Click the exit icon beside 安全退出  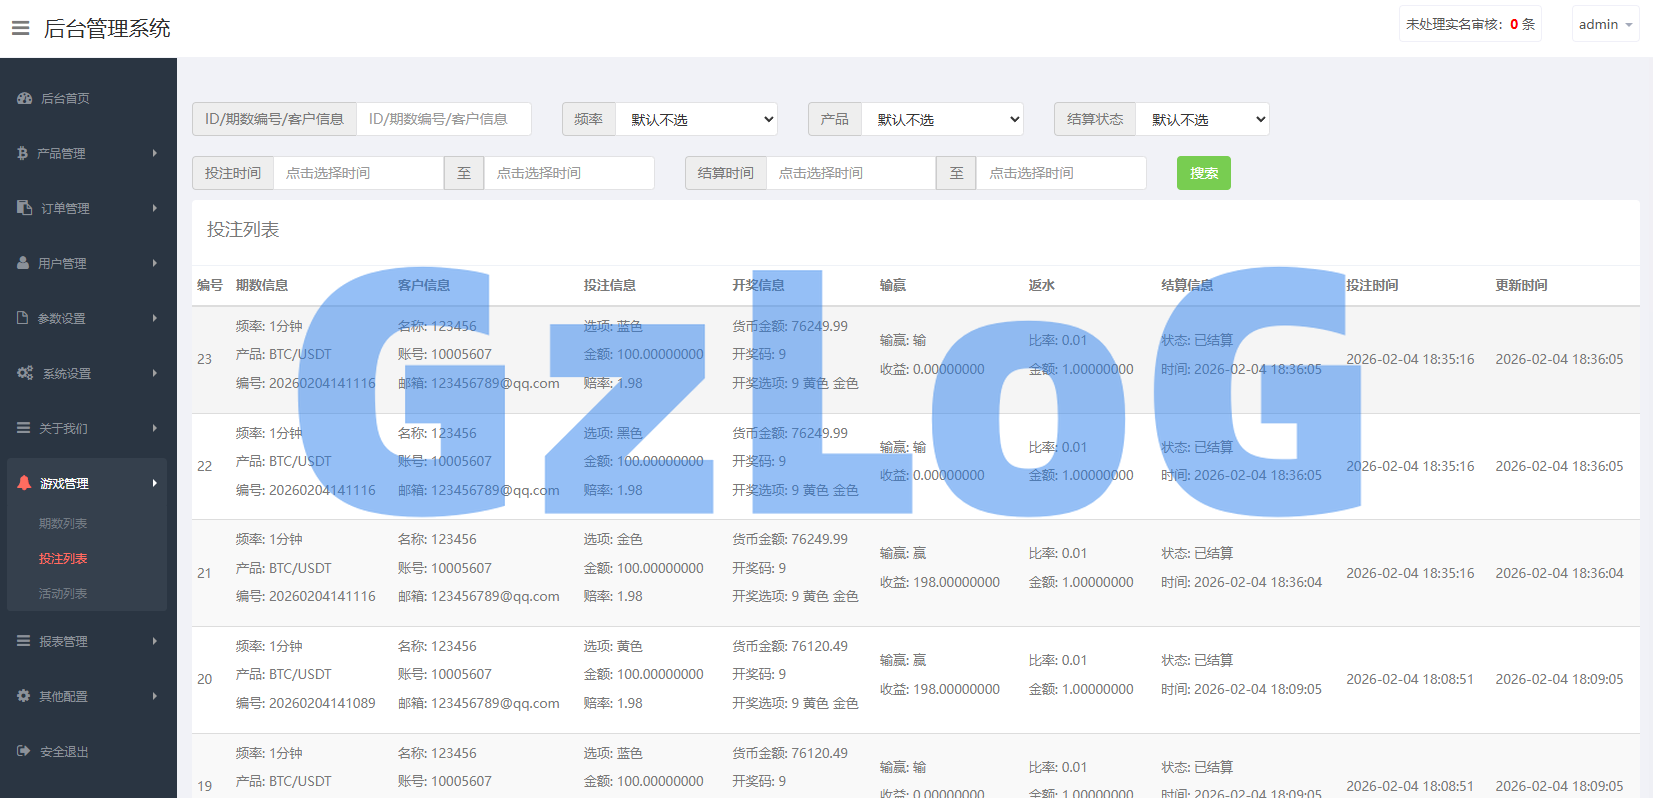pyautogui.click(x=24, y=751)
